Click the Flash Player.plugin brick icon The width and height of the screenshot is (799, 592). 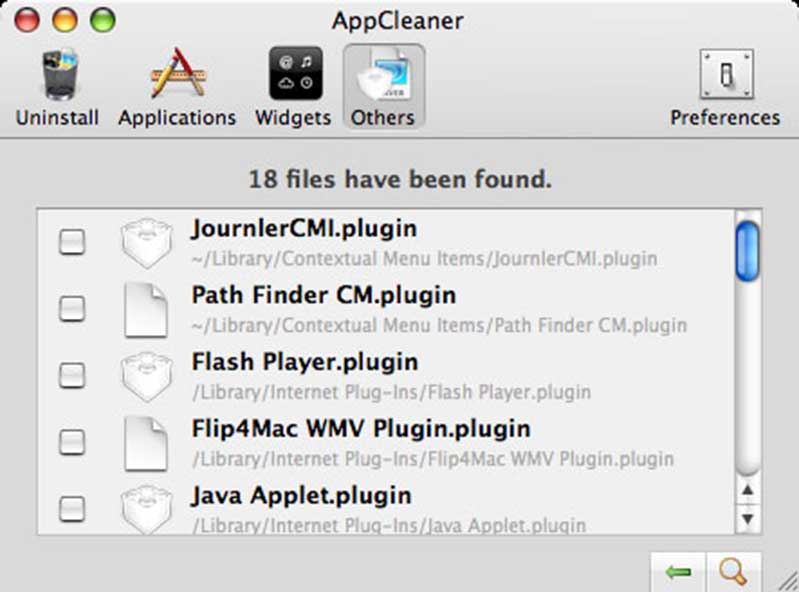tap(146, 376)
